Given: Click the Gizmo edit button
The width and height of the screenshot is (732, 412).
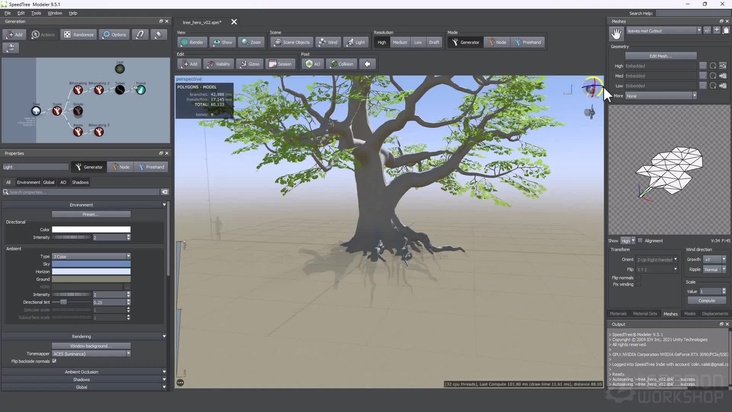Looking at the screenshot, I should tap(250, 64).
